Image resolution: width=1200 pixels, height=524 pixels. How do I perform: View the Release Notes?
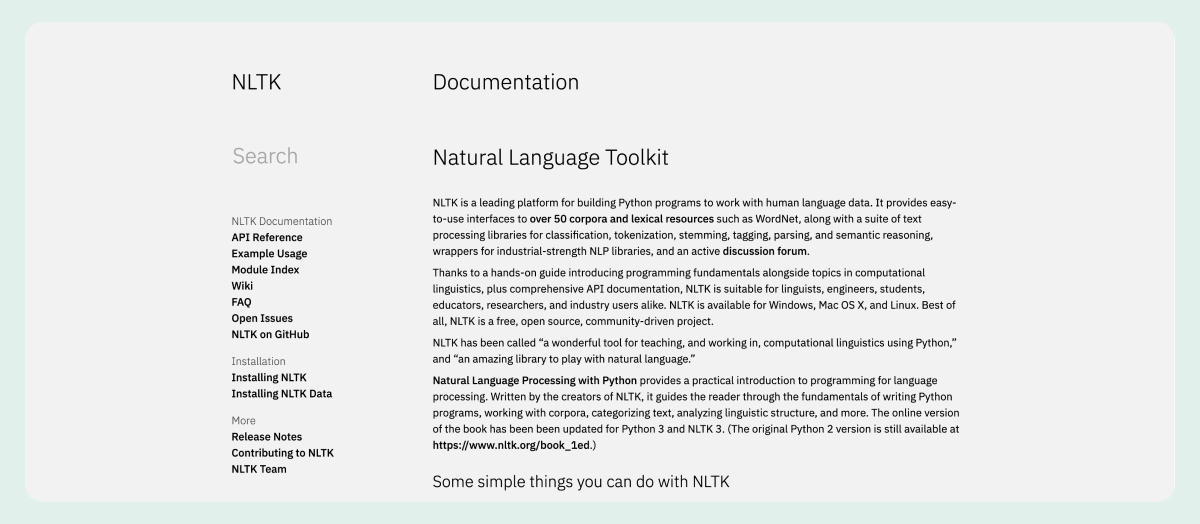(266, 437)
